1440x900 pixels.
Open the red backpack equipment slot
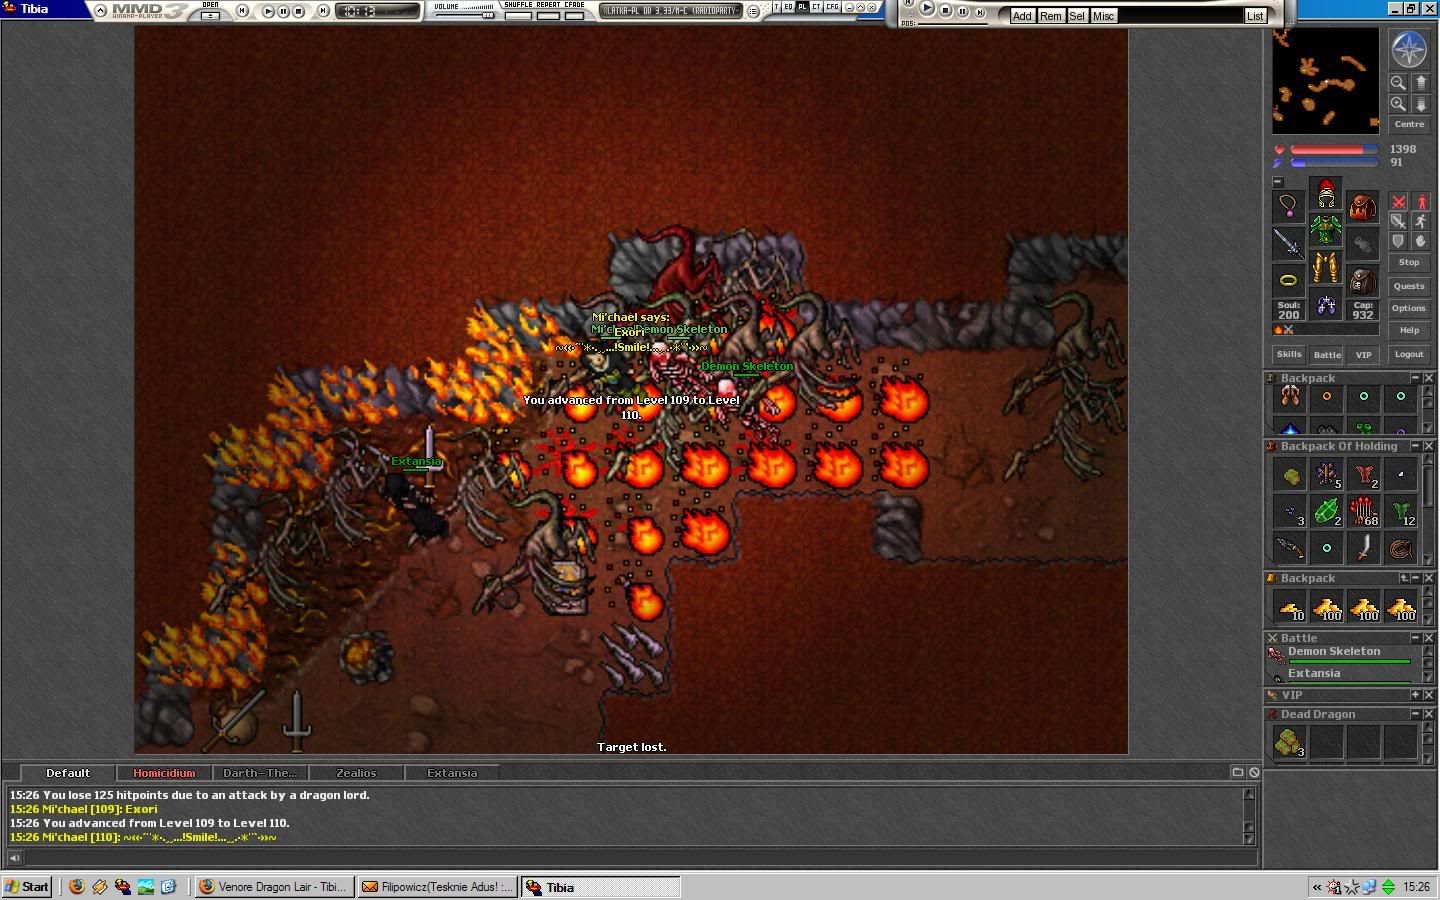1362,207
